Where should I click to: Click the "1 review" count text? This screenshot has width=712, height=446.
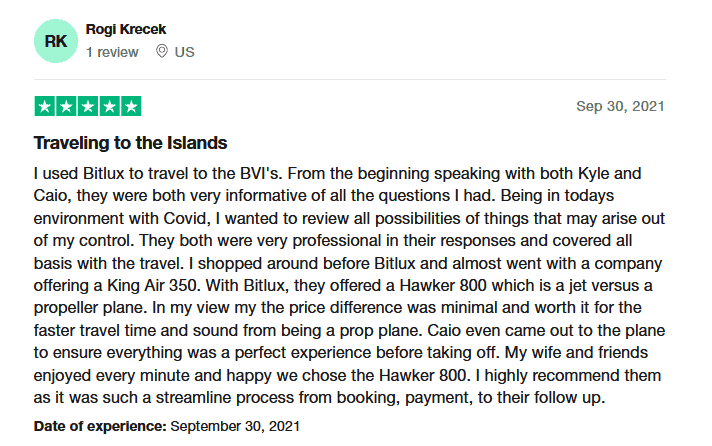point(112,52)
